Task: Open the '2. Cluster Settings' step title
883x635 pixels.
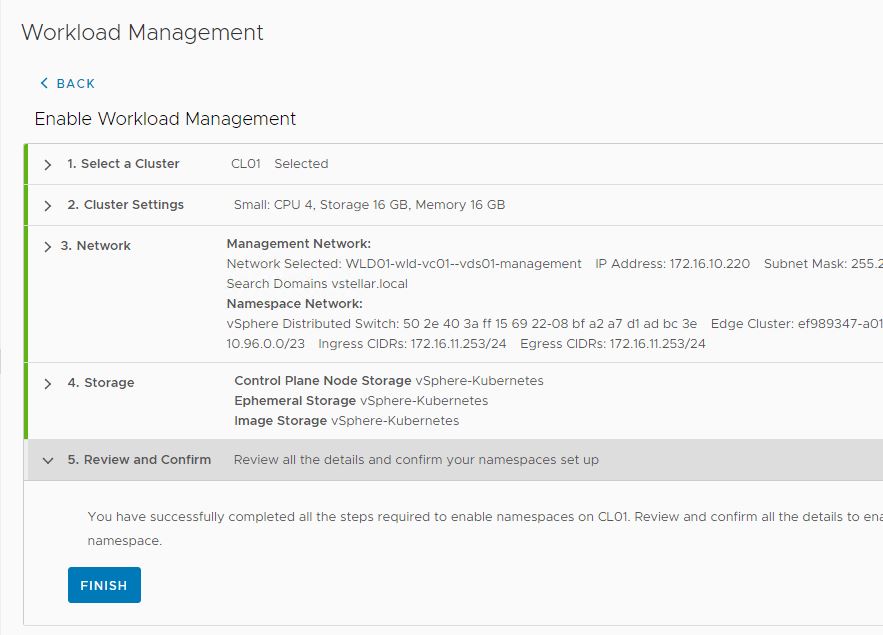Action: click(x=125, y=205)
